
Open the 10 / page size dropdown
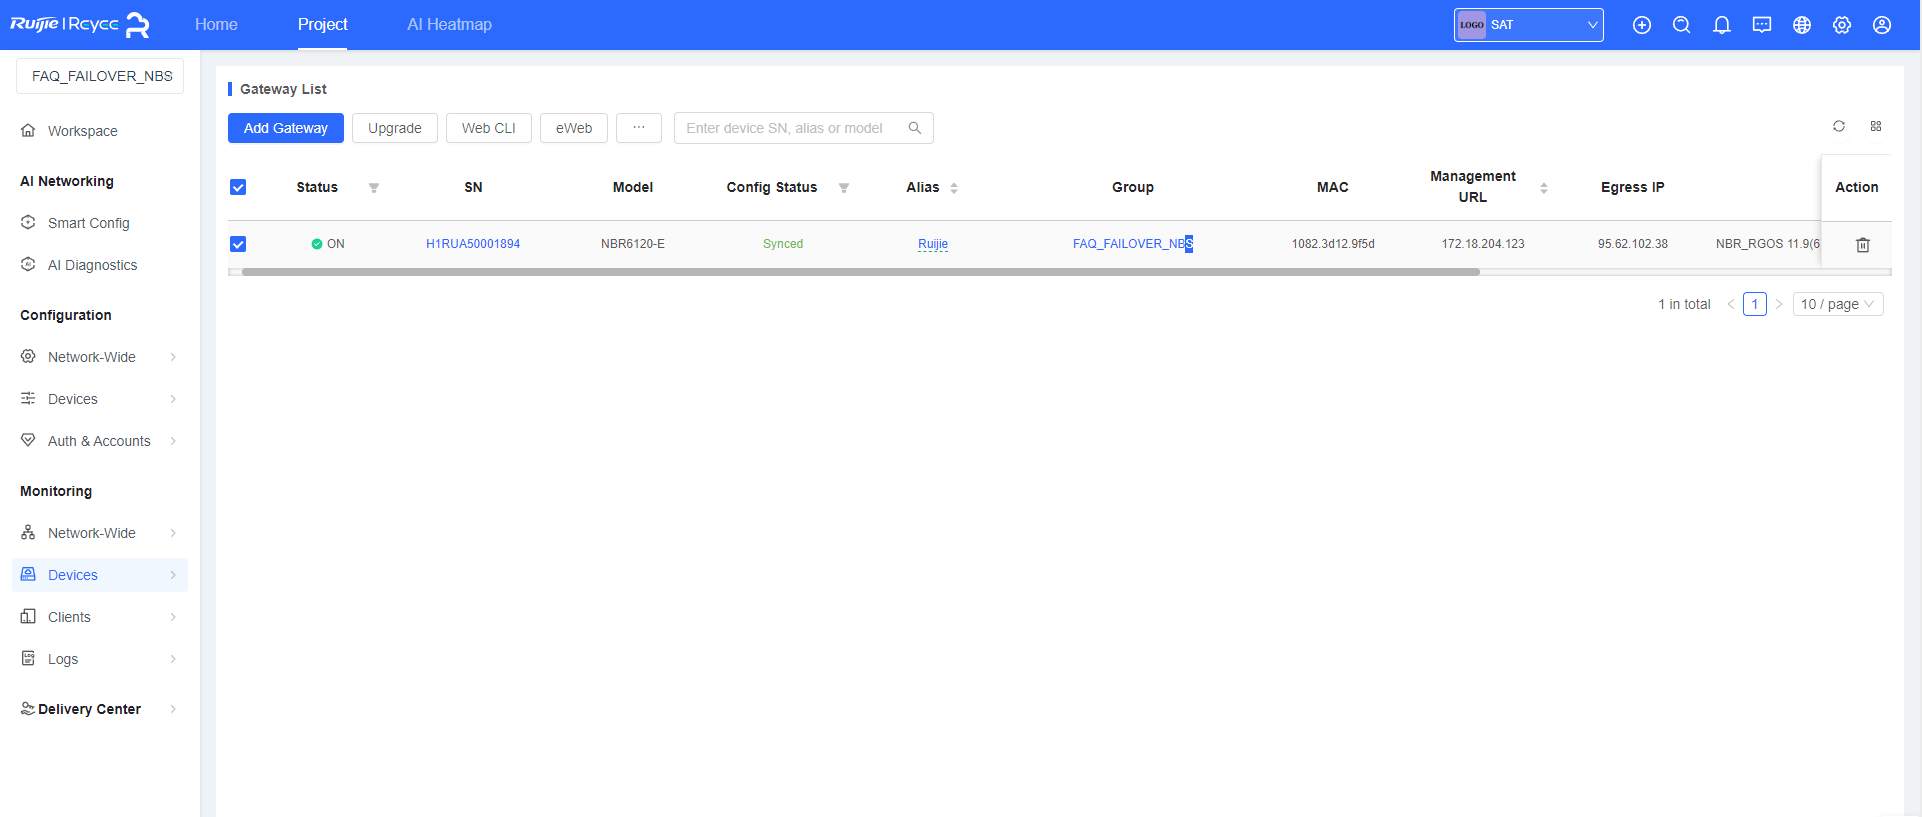coord(1838,304)
